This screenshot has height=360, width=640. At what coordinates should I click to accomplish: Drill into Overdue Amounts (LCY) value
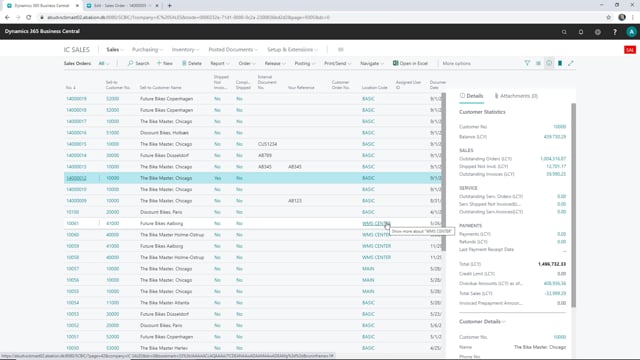(555, 283)
